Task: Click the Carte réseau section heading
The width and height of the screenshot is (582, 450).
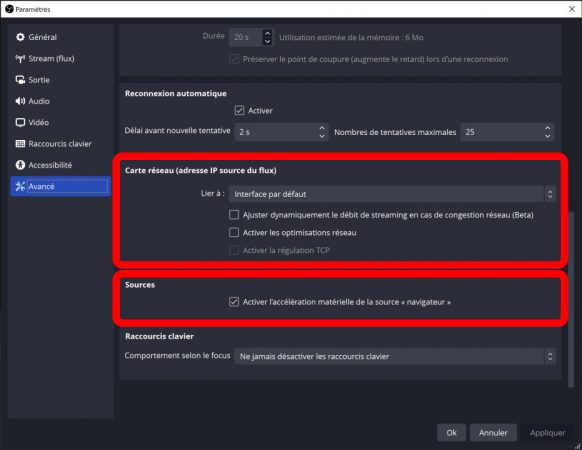Action: pyautogui.click(x=201, y=170)
